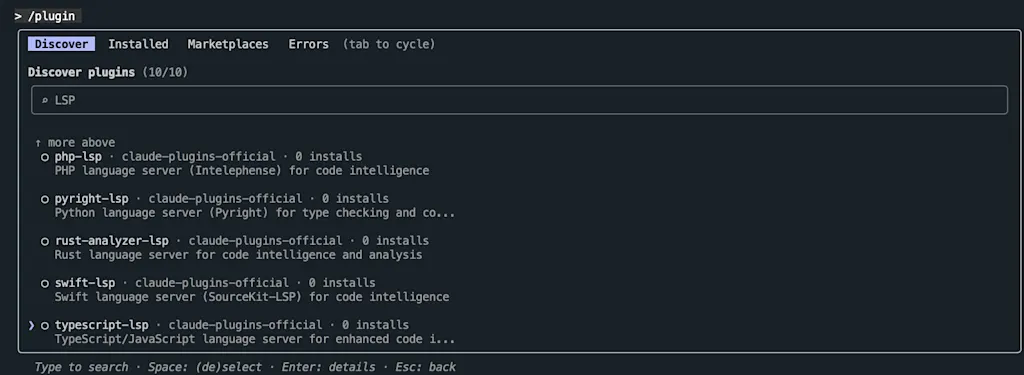Screen dimensions: 1024x375
Task: Select the rust-analyzer-lsp plugin name
Action: (112, 241)
